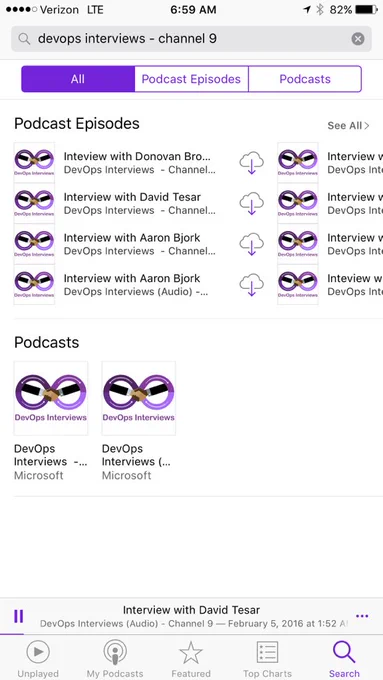The image size is (383, 680).
Task: Select the All segment
Action: click(x=78, y=79)
